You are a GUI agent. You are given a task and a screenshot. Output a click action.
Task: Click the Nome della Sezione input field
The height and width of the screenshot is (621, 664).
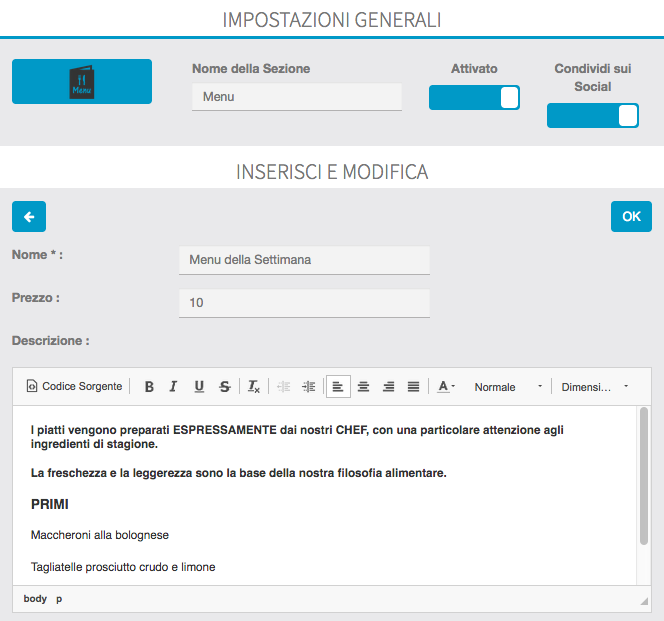point(296,97)
